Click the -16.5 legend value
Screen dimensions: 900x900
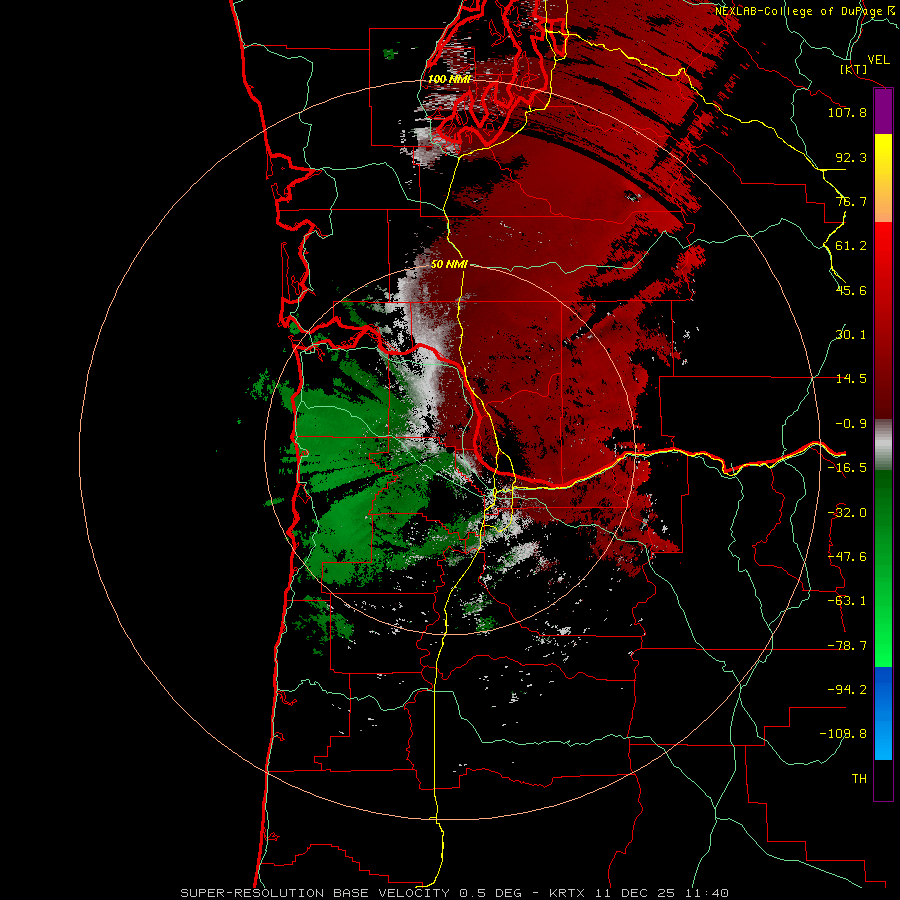coord(847,468)
